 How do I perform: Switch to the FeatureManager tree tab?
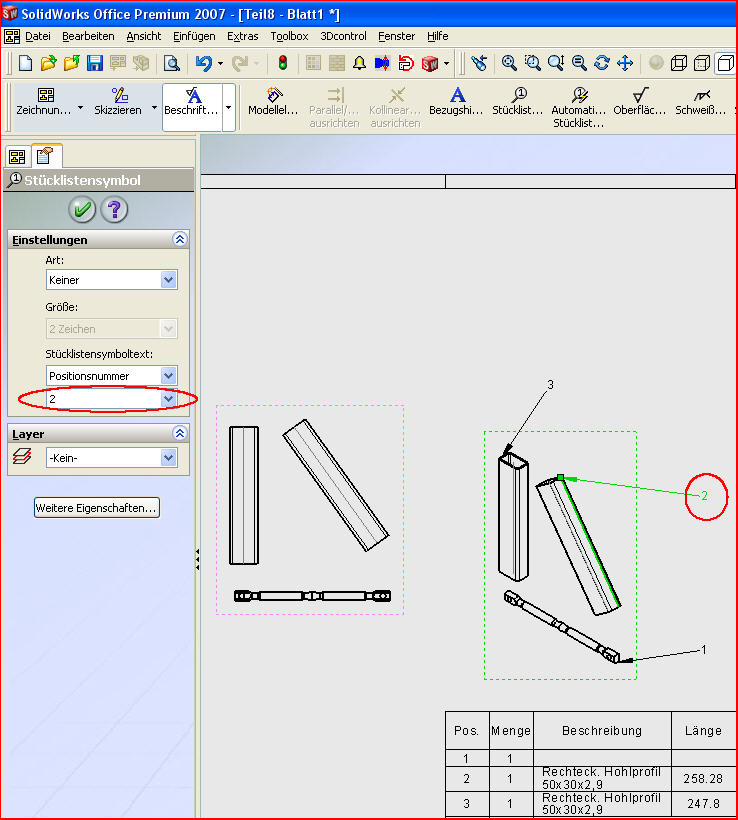(x=17, y=156)
